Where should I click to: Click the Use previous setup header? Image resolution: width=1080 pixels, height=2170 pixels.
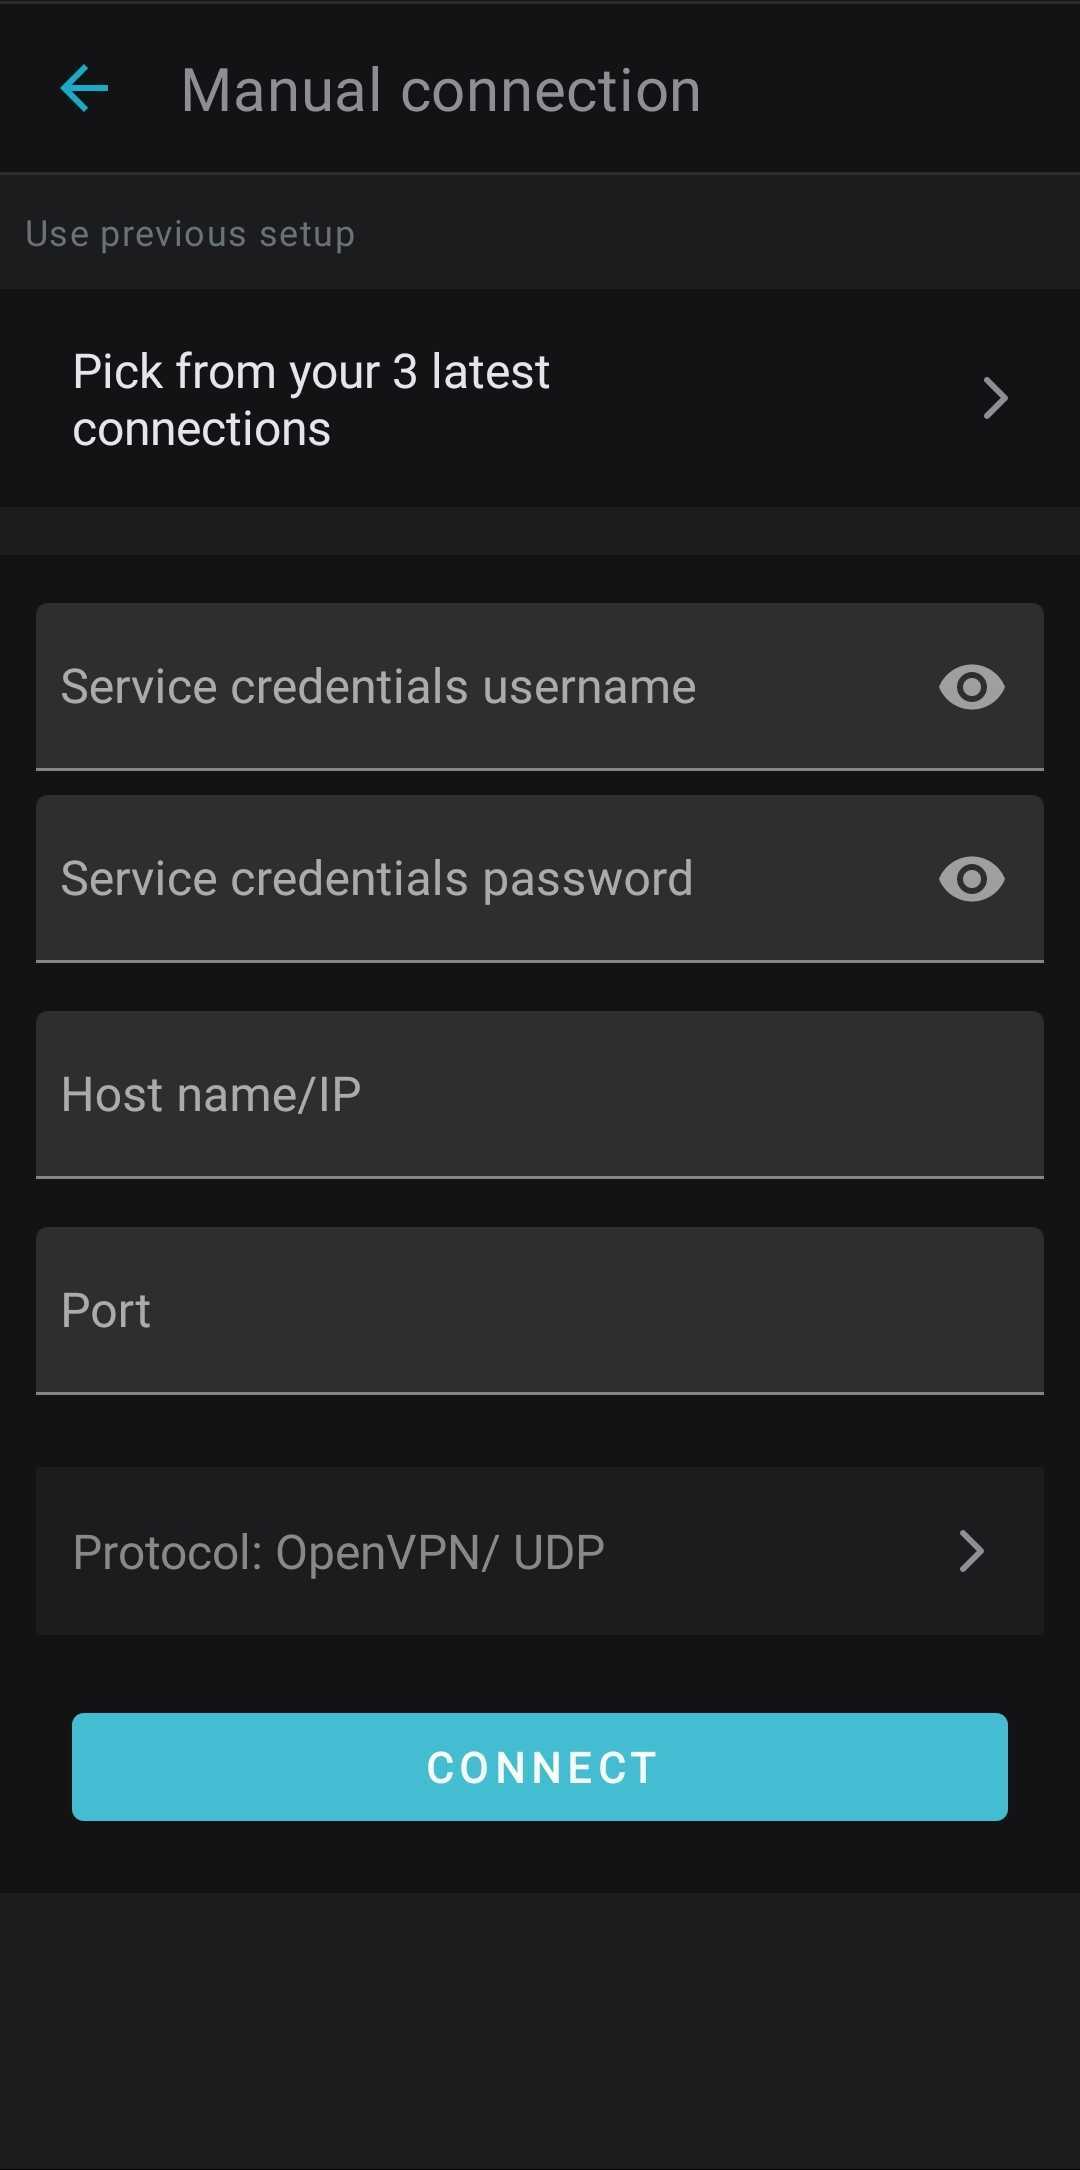point(190,234)
